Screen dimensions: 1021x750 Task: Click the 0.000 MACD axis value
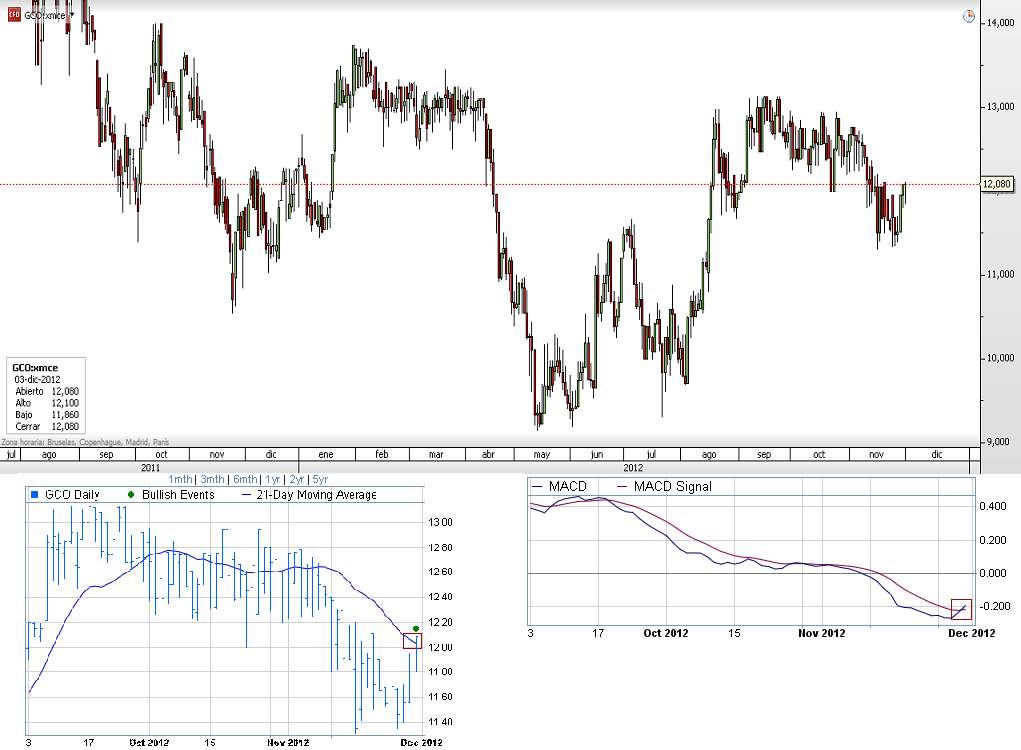tap(992, 573)
